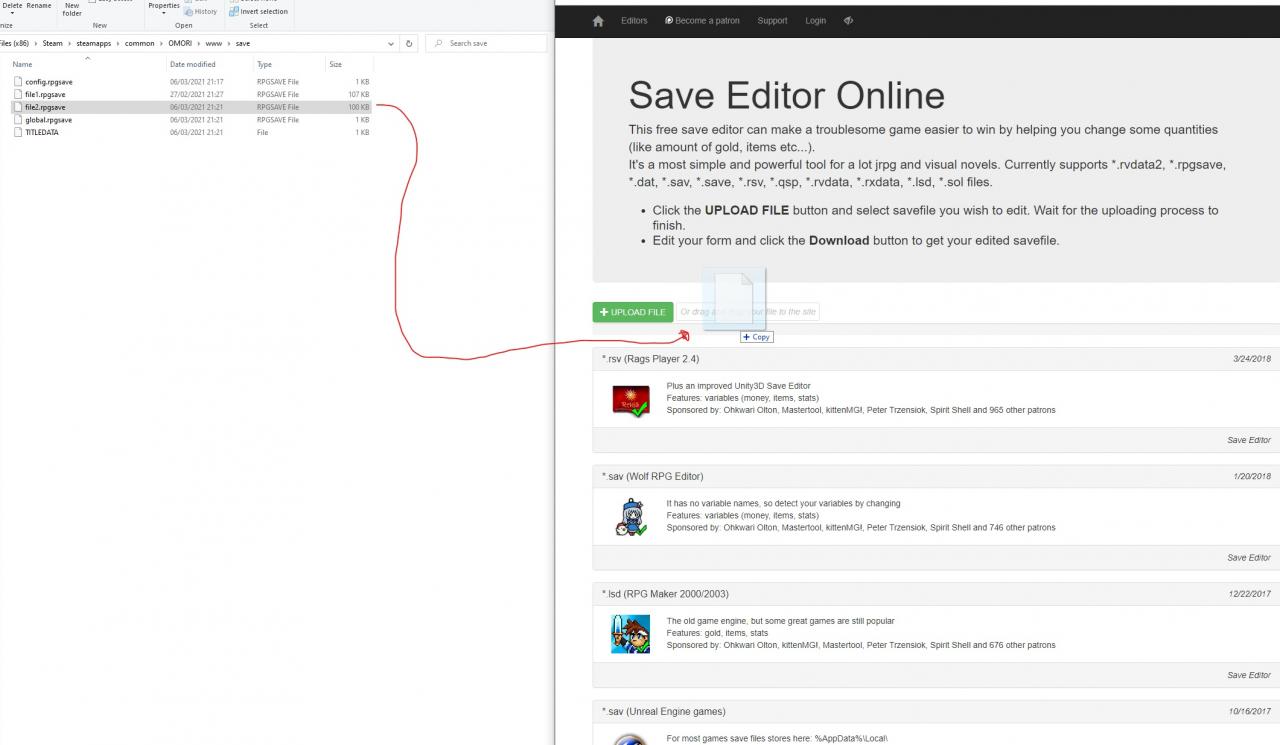The image size is (1280, 745).
Task: Select the file2.rpgsave file icon
Action: 18,107
